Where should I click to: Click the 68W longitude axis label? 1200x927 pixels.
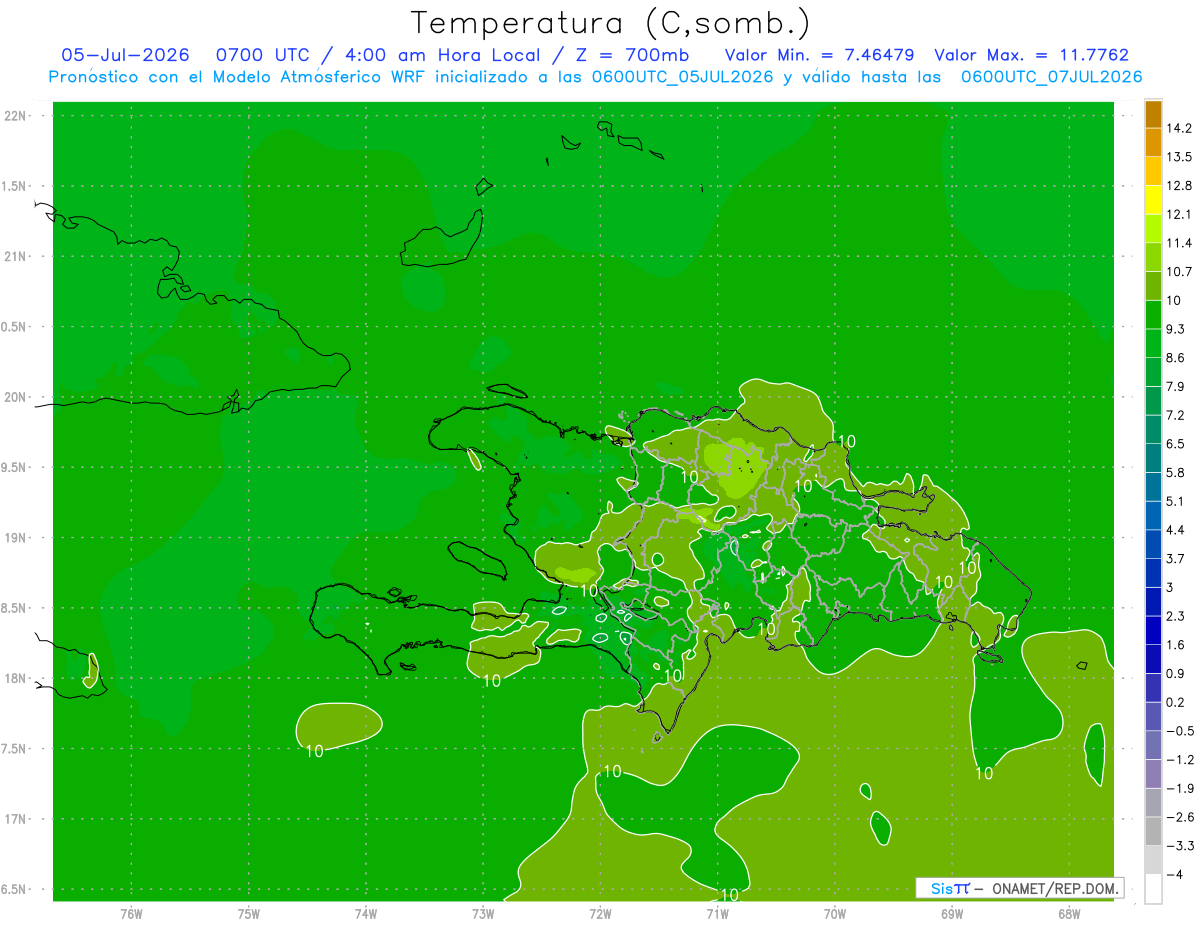1068,913
